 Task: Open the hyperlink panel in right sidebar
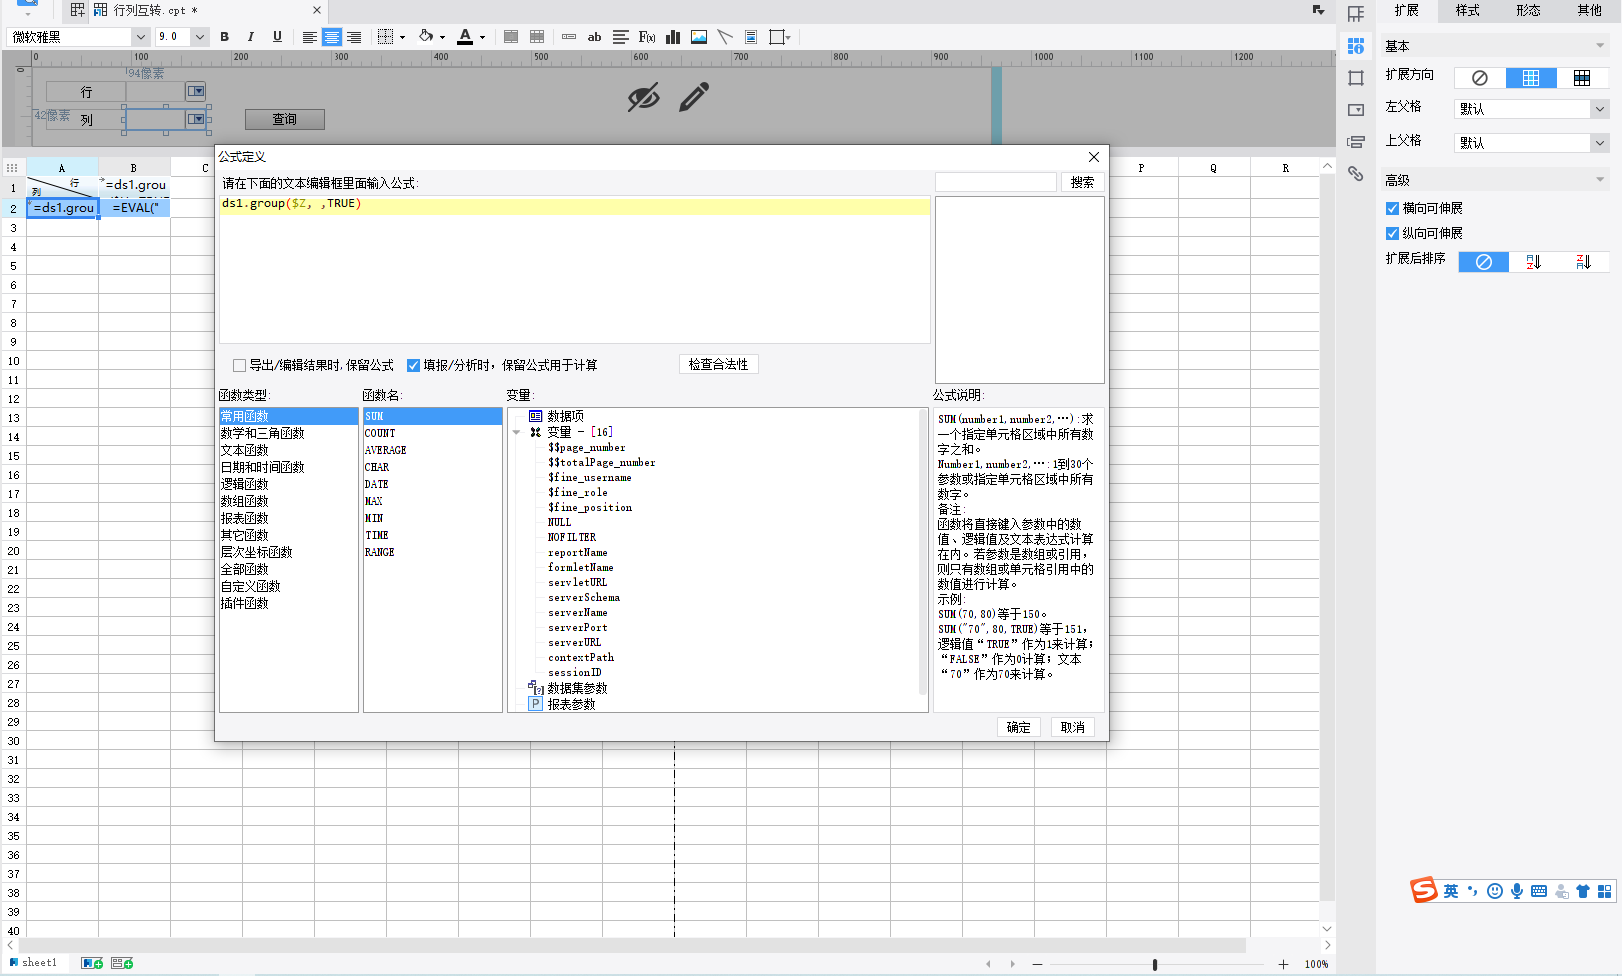point(1356,174)
